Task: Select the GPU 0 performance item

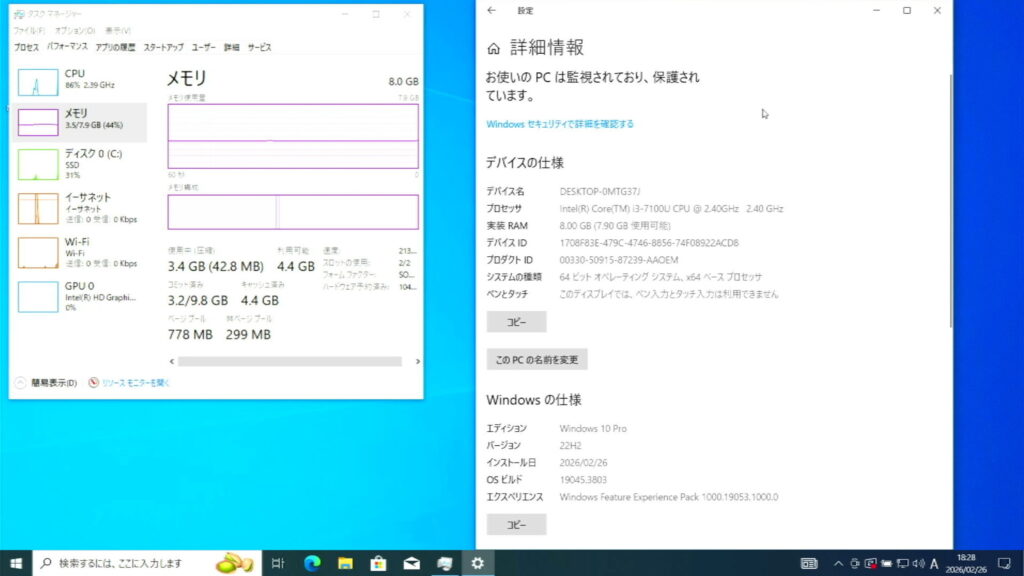Action: [x=82, y=296]
